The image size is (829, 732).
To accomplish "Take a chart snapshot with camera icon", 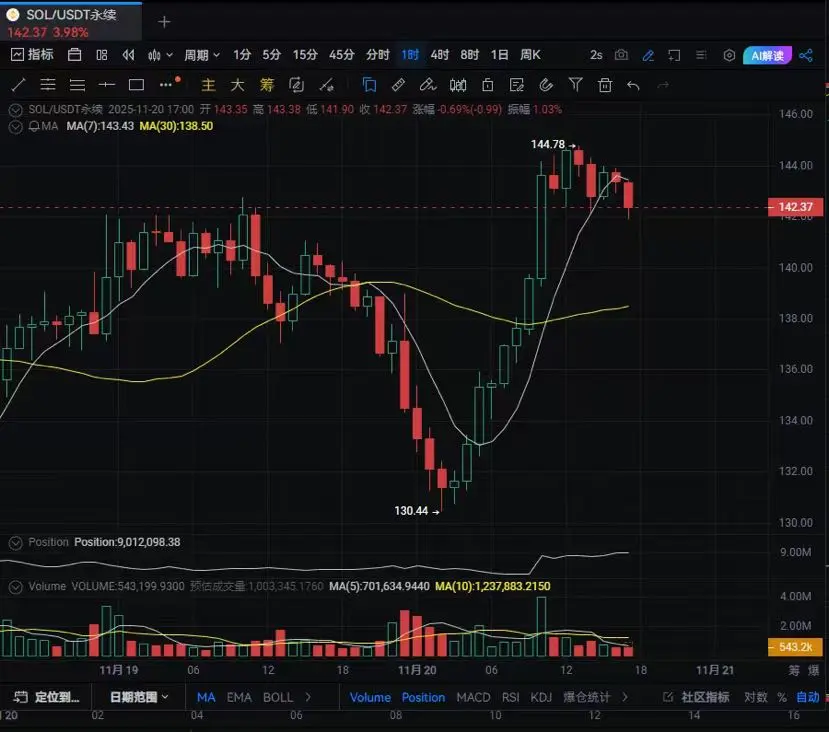I will [621, 55].
